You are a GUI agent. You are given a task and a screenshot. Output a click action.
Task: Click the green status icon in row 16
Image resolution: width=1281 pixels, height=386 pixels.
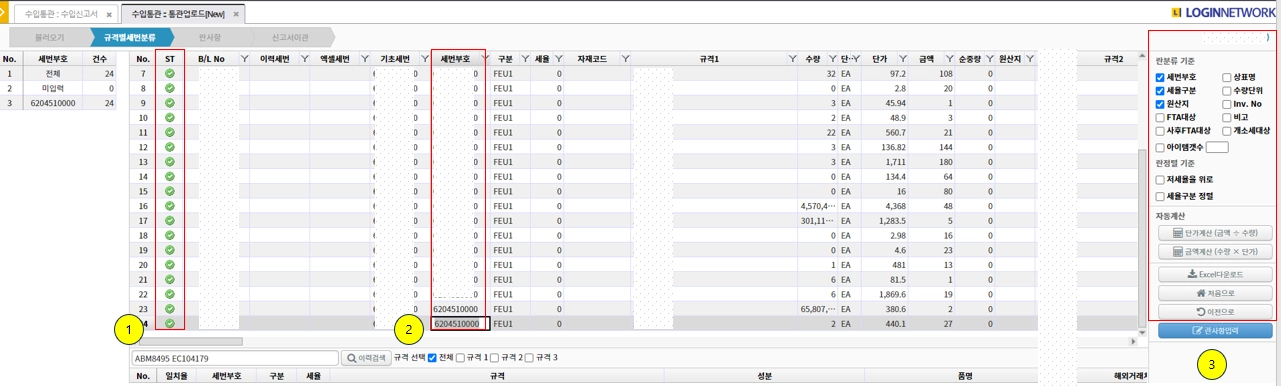170,205
